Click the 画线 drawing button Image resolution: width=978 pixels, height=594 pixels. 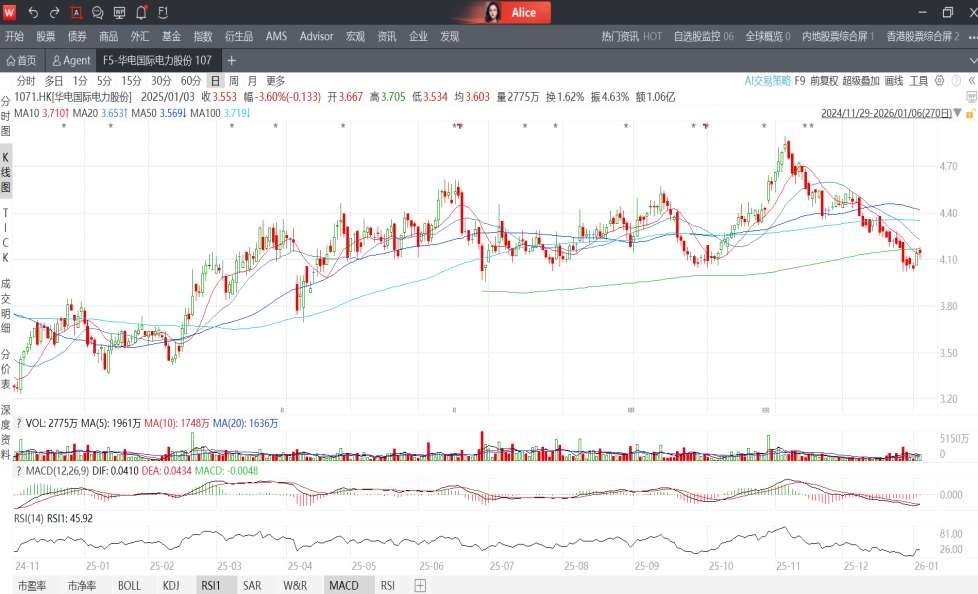tap(894, 81)
